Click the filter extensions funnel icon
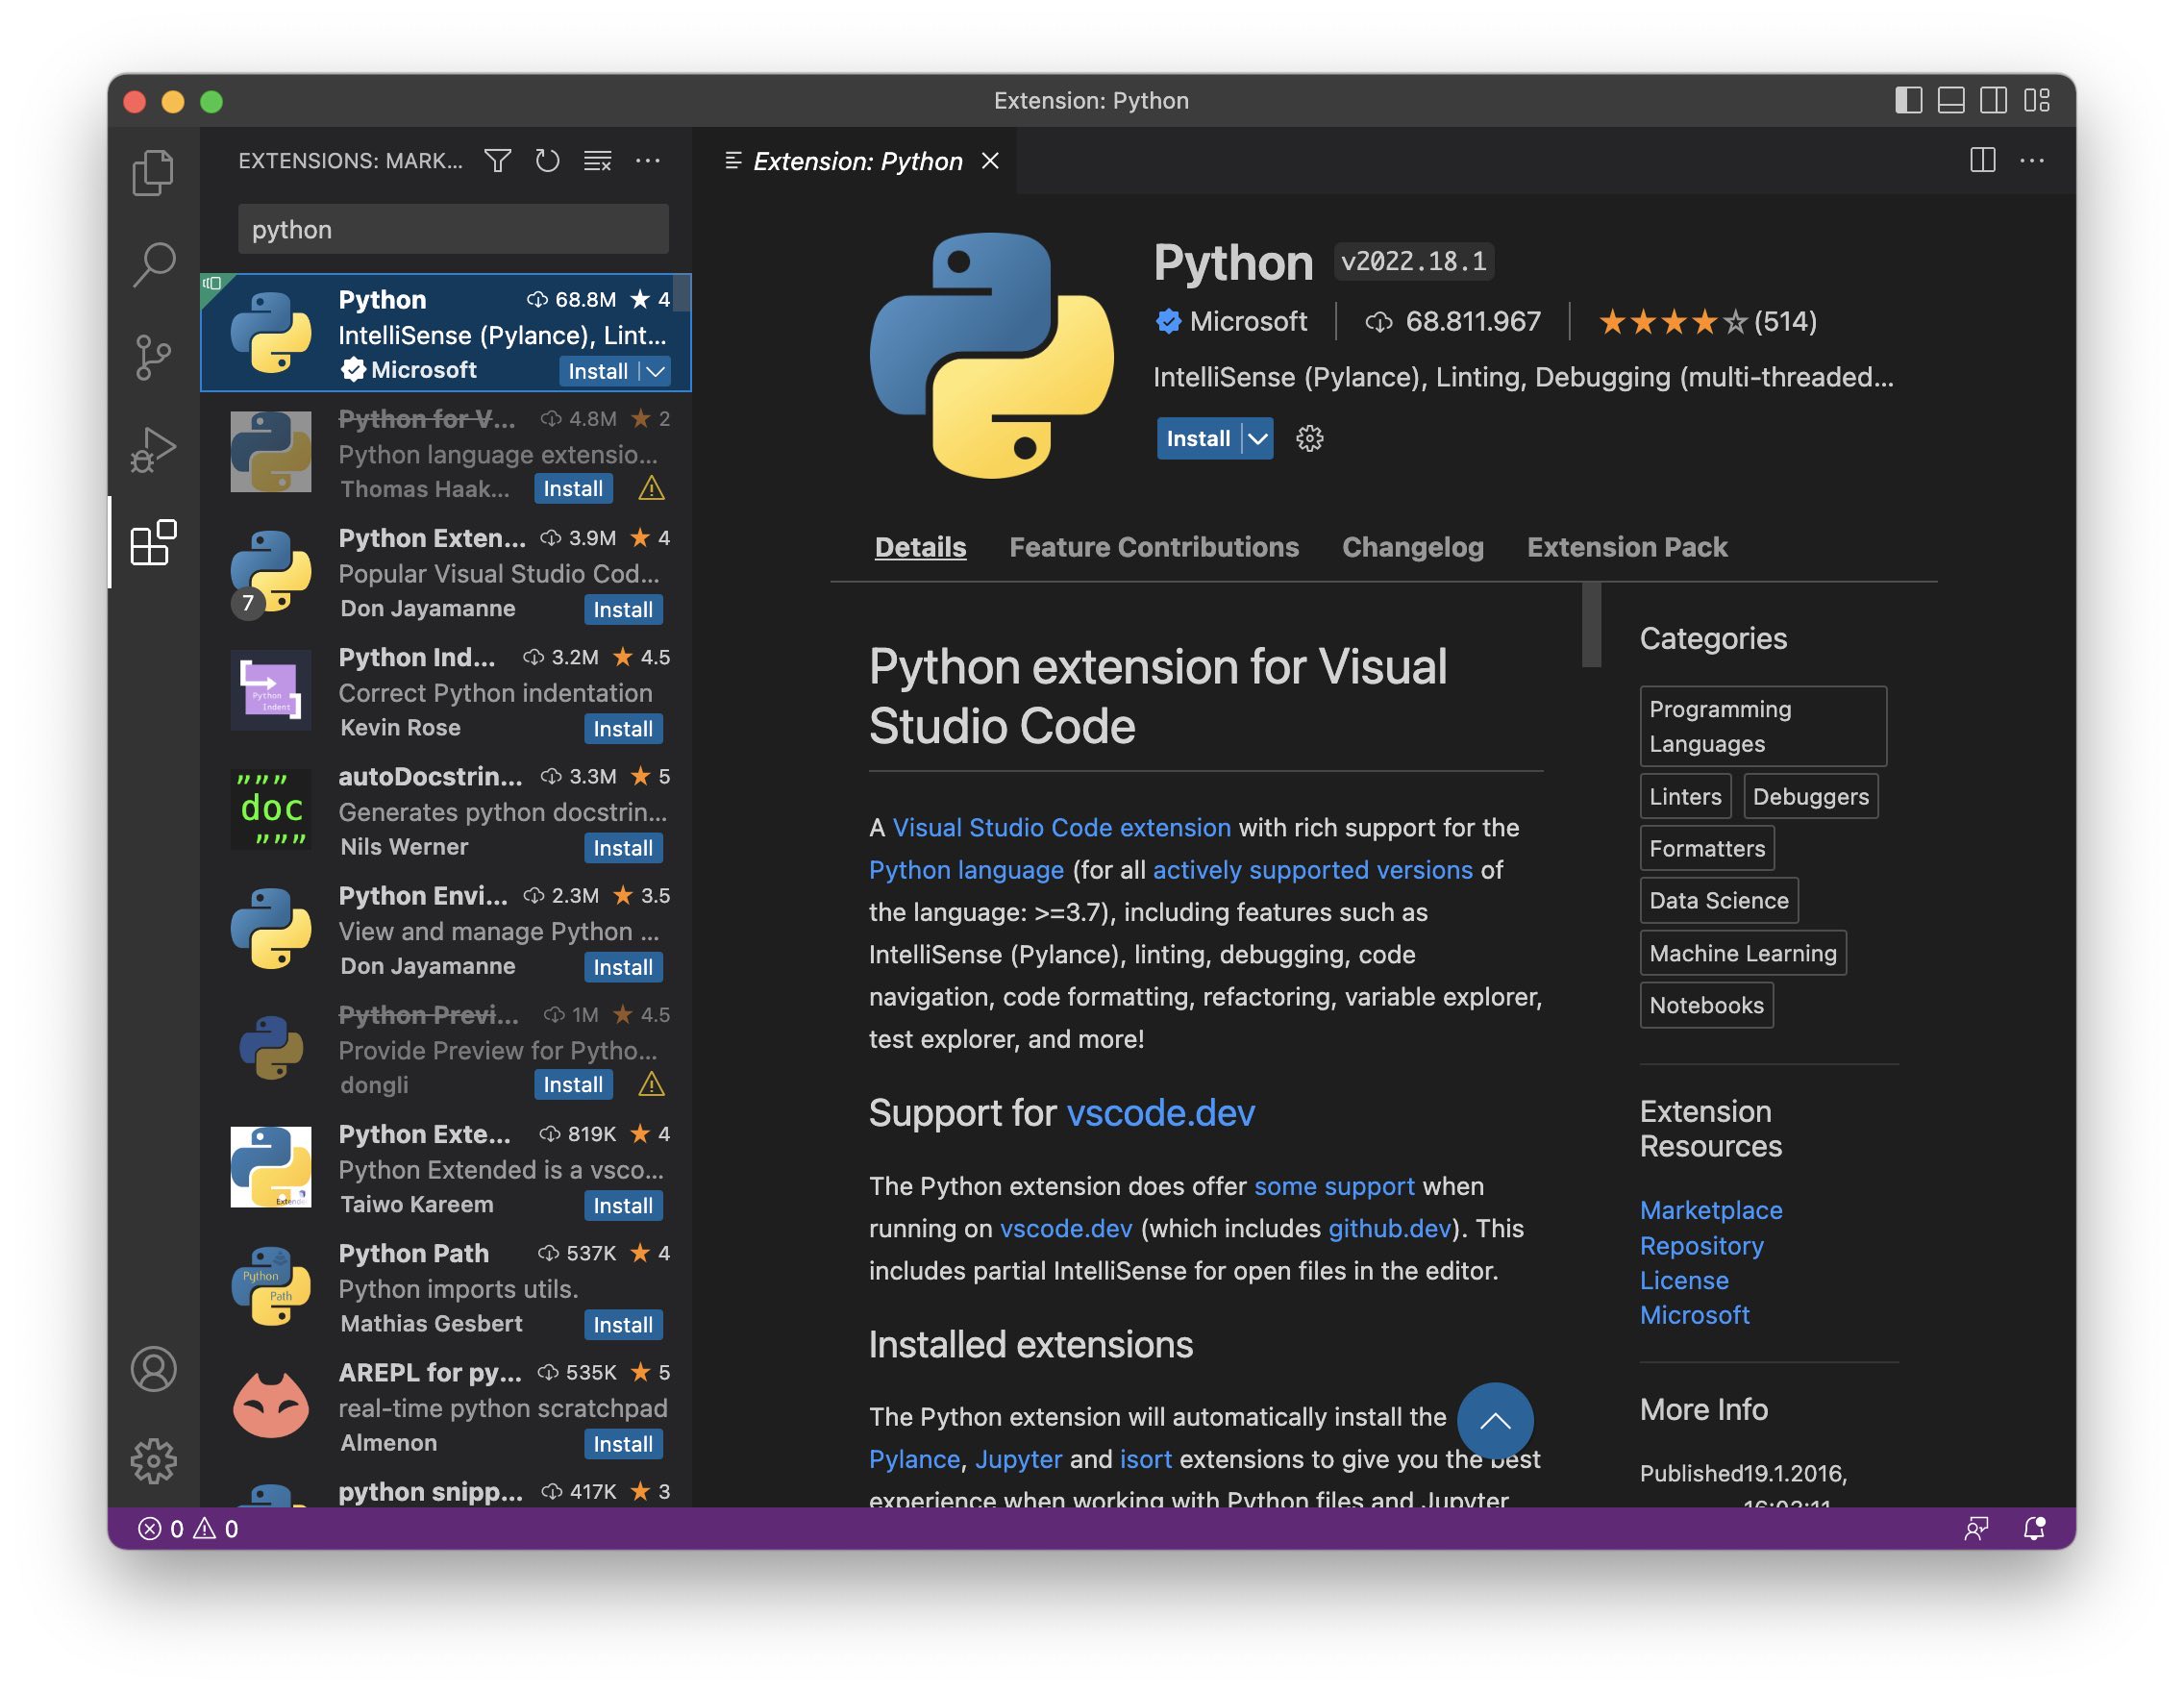 tap(497, 160)
